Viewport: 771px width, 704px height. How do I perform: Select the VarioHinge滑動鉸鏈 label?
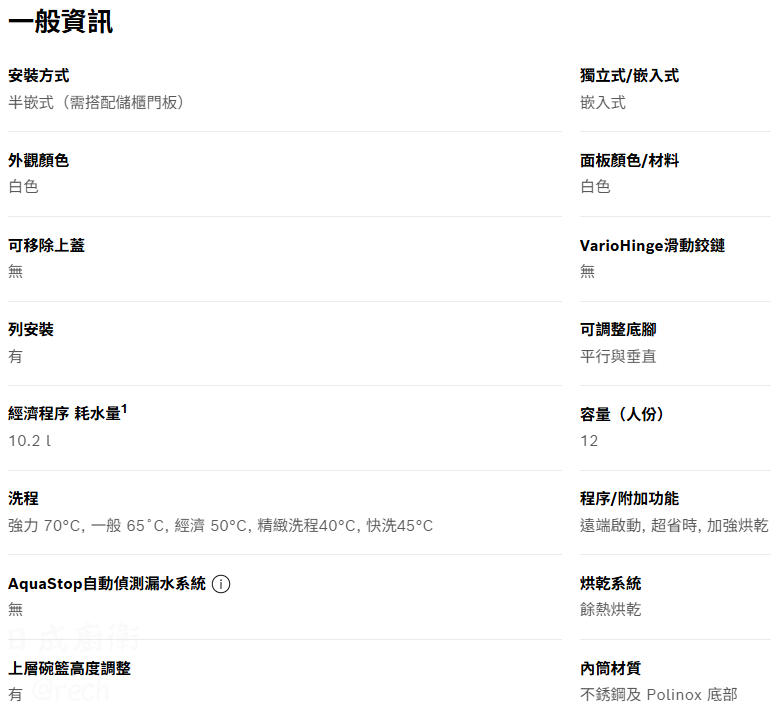tap(652, 245)
